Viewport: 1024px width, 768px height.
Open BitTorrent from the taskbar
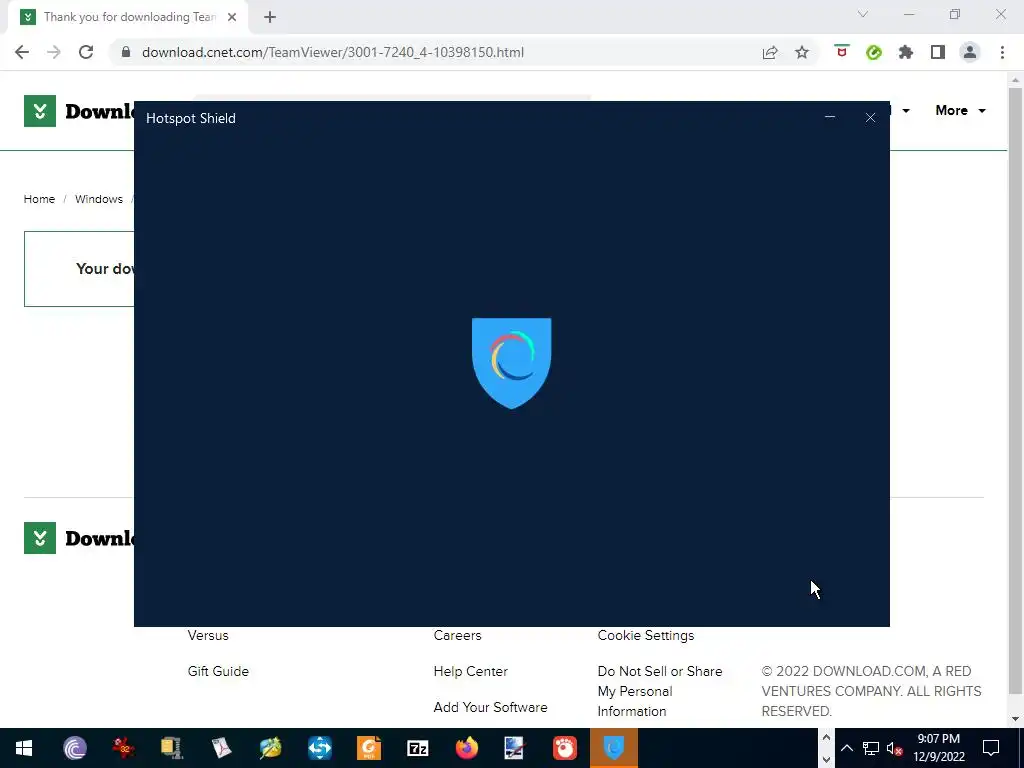point(74,748)
